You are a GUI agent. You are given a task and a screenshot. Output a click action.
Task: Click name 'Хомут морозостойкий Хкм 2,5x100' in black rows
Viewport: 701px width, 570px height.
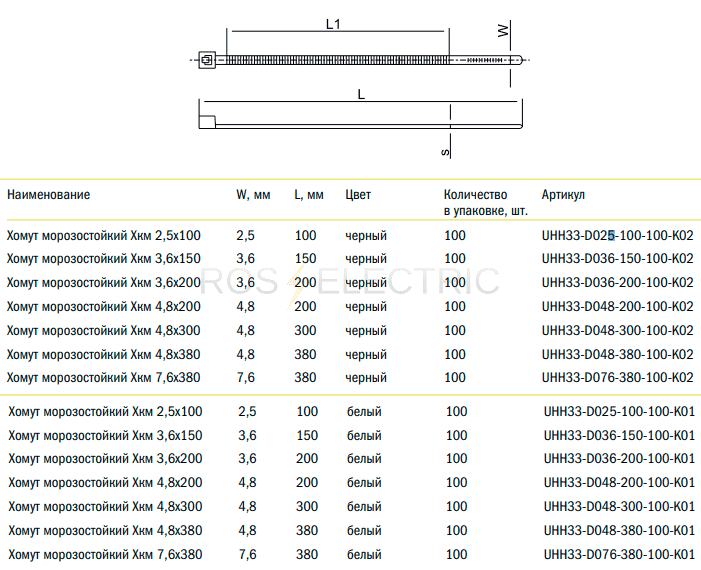[104, 236]
